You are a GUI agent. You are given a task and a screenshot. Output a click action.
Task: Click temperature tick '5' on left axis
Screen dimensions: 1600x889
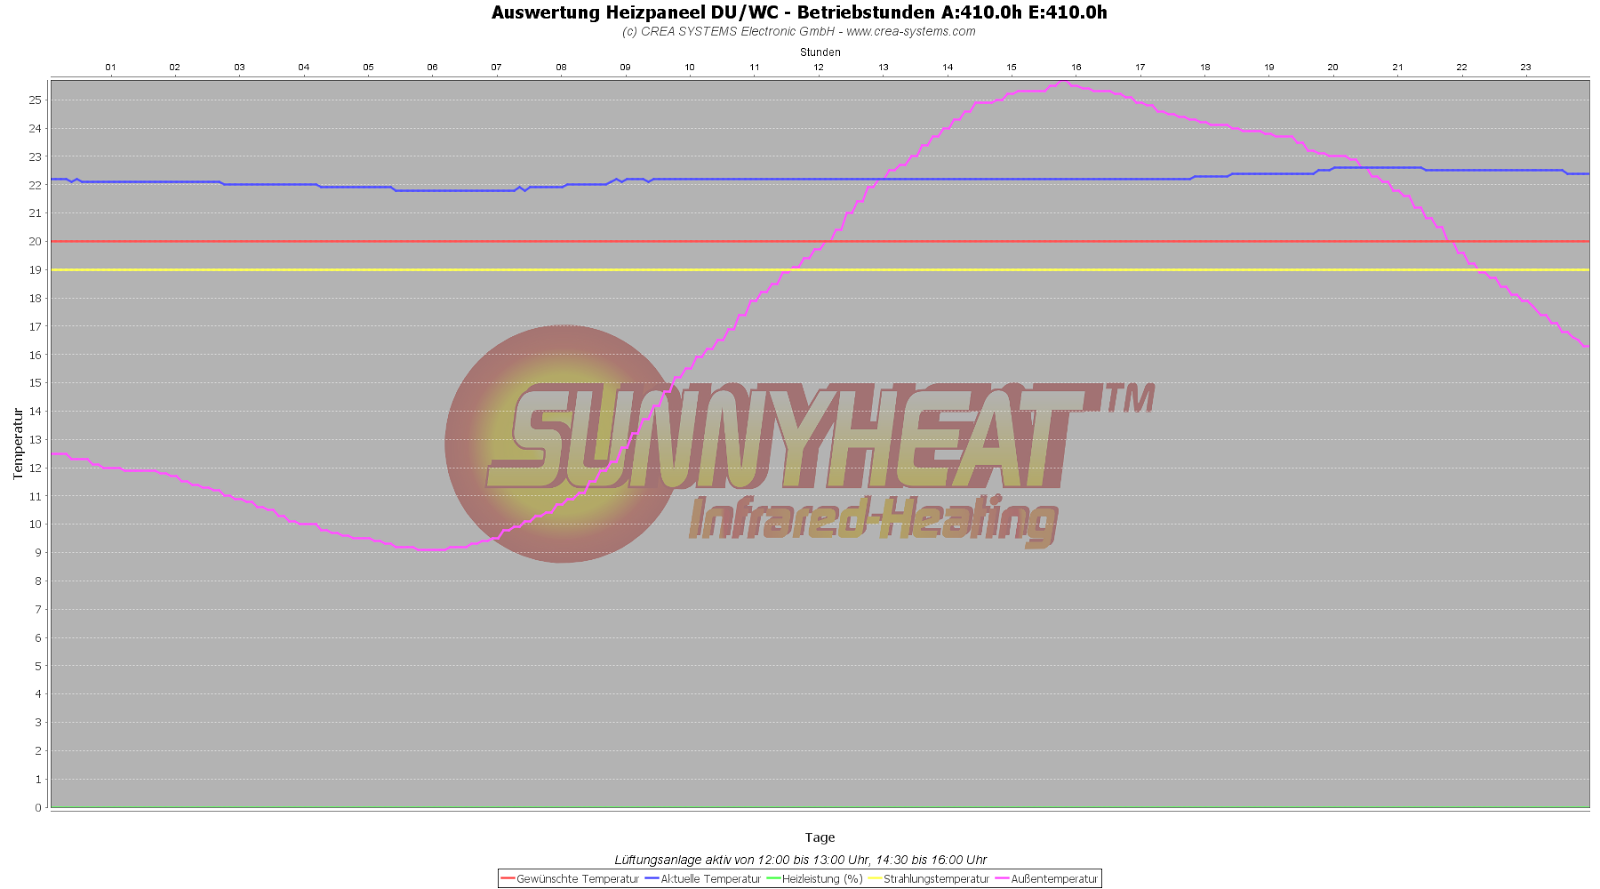click(x=38, y=666)
